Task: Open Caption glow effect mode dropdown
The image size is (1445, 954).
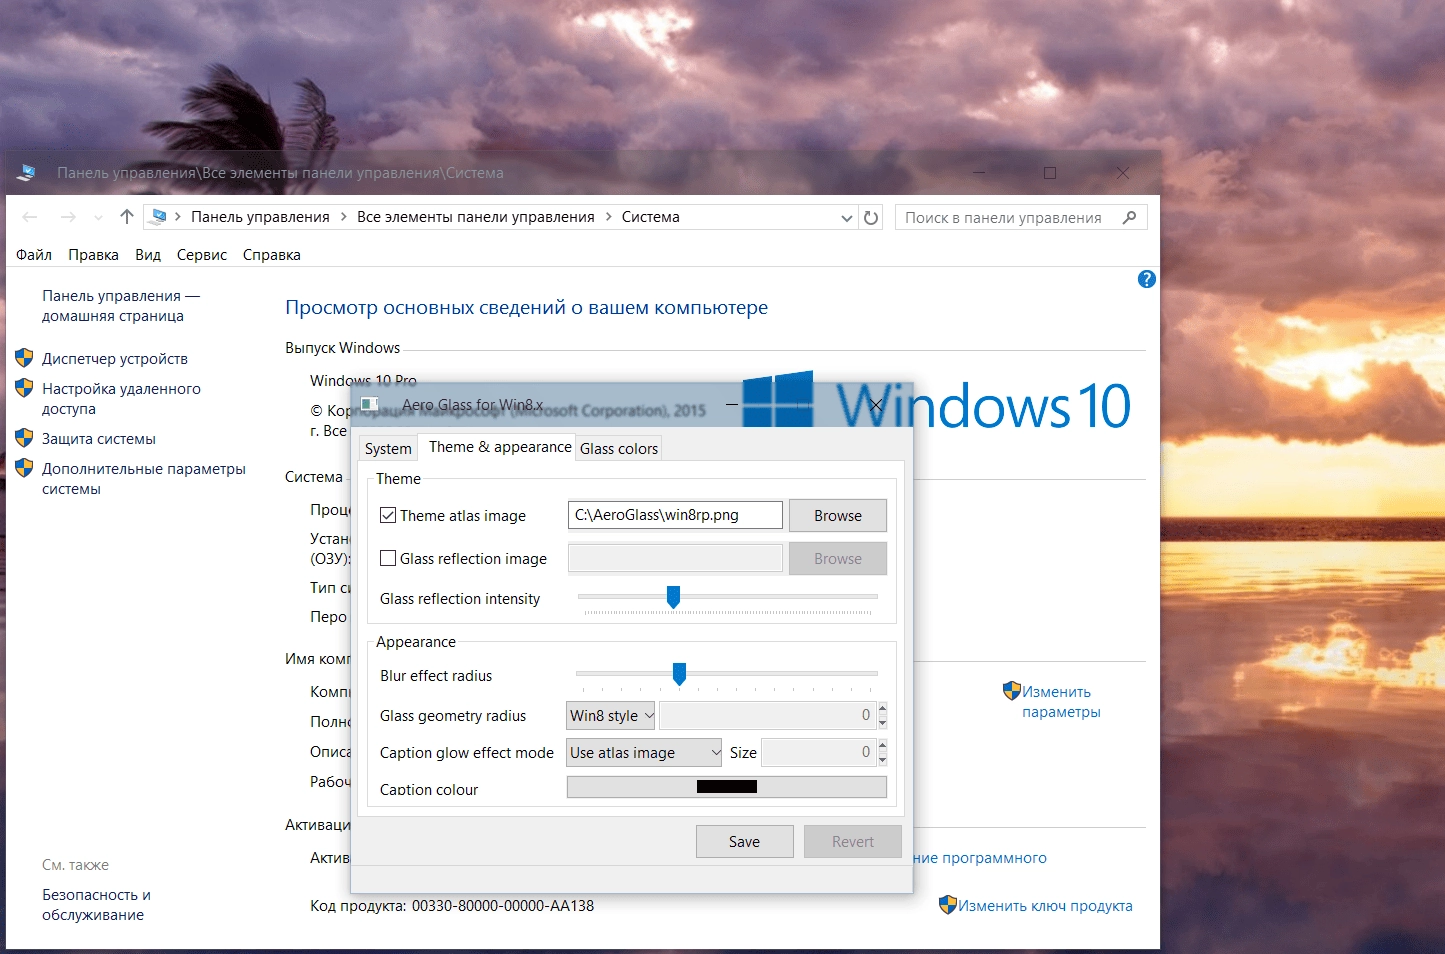Action: (x=644, y=753)
